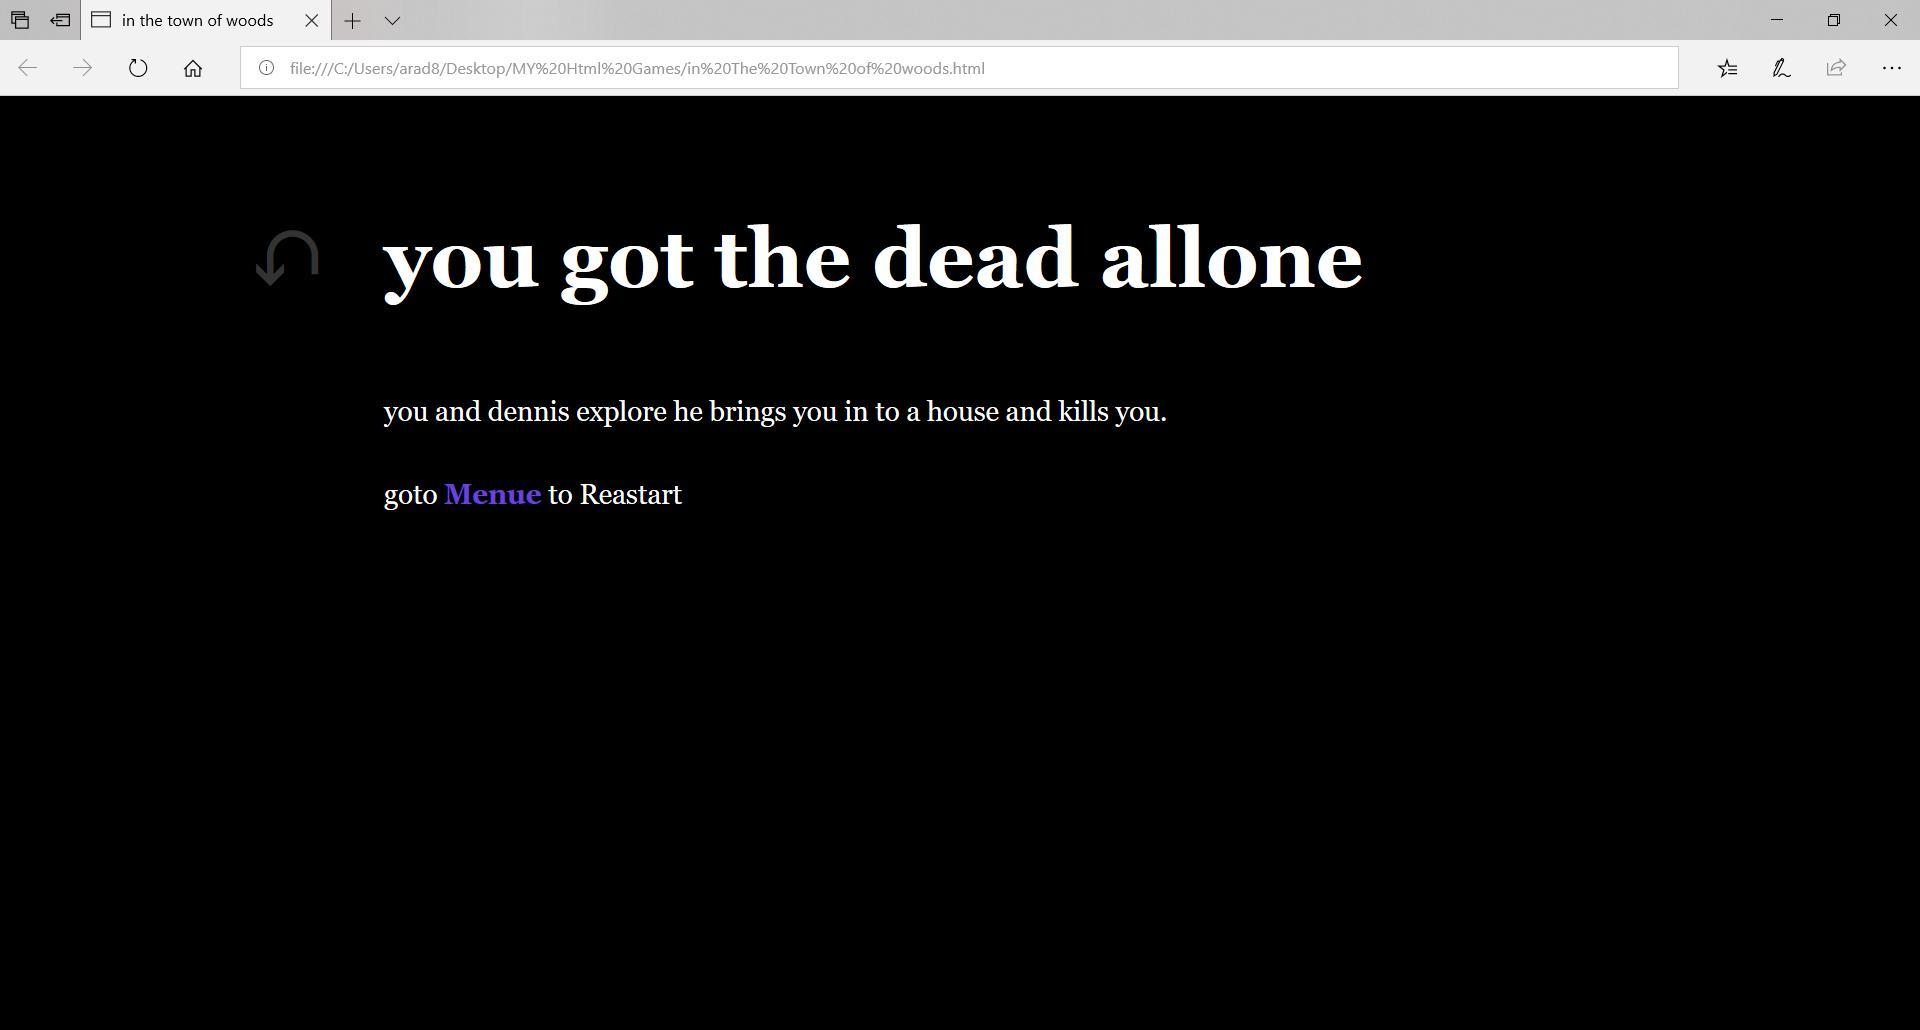The image size is (1920, 1030).
Task: Share this page
Action: tap(1836, 68)
